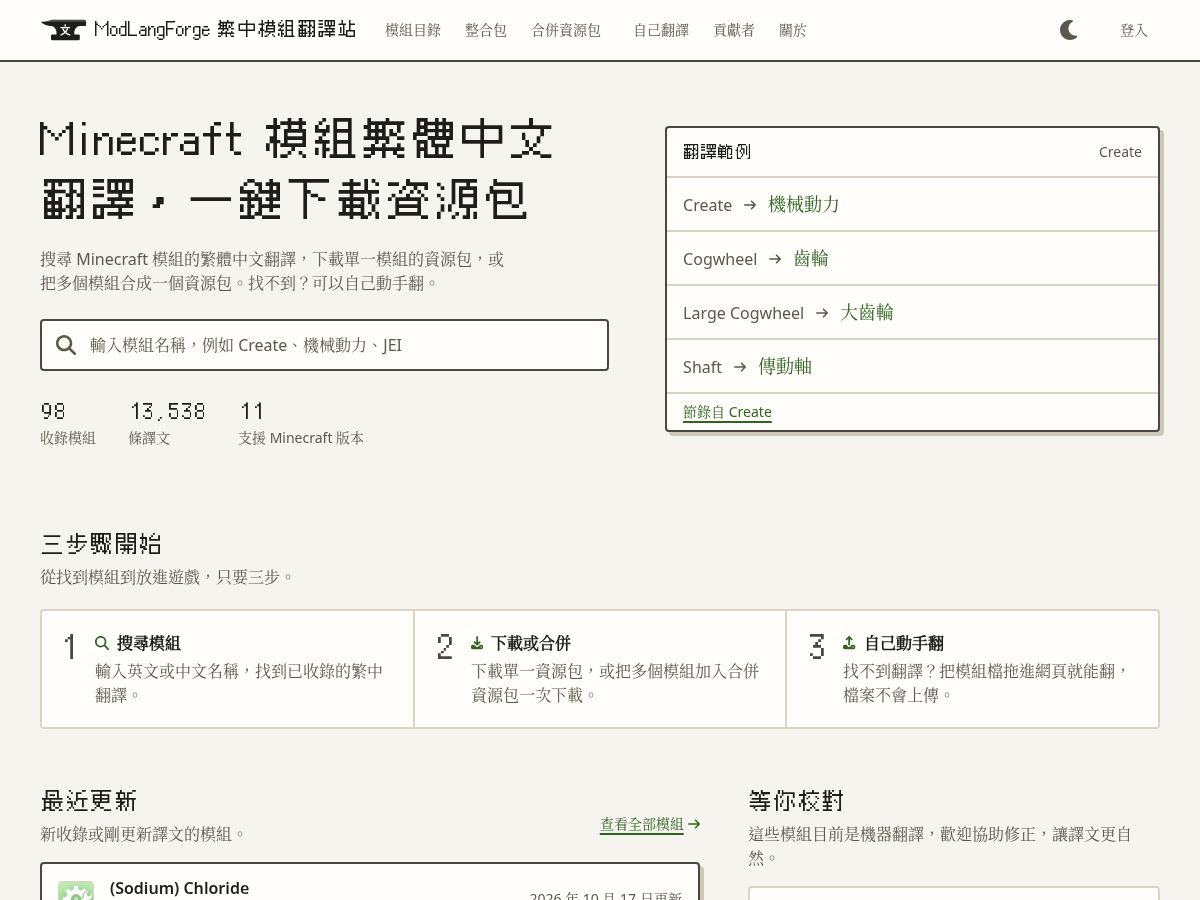1200x900 pixels.
Task: Select the Cogwheel → 齒輪 row
Action: click(x=912, y=258)
